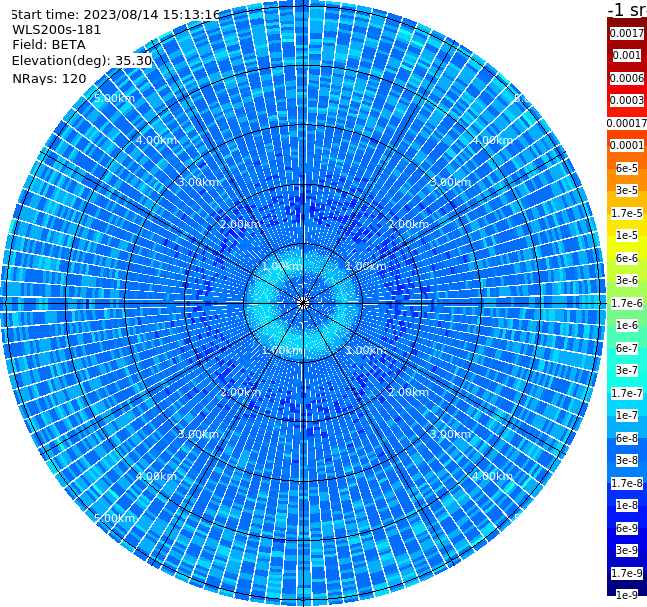This screenshot has width=647, height=607.
Task: Click the "0.0006" colorbar value
Action: pos(627,78)
